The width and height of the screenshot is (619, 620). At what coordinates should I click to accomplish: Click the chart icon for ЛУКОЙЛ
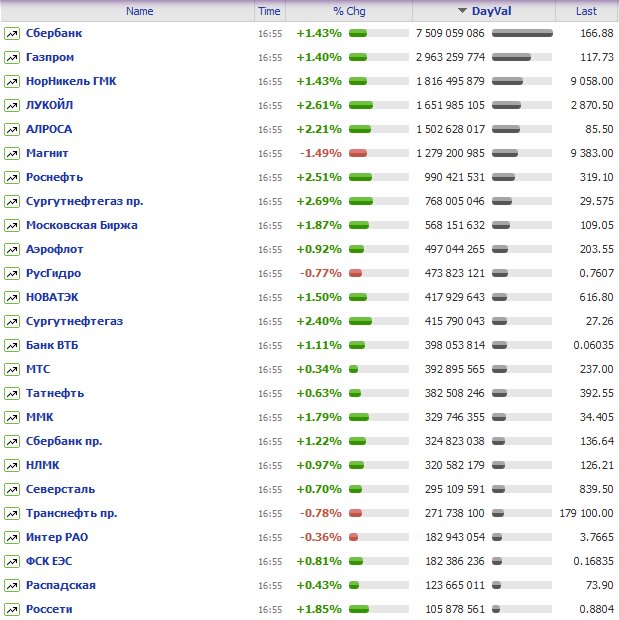[x=12, y=105]
